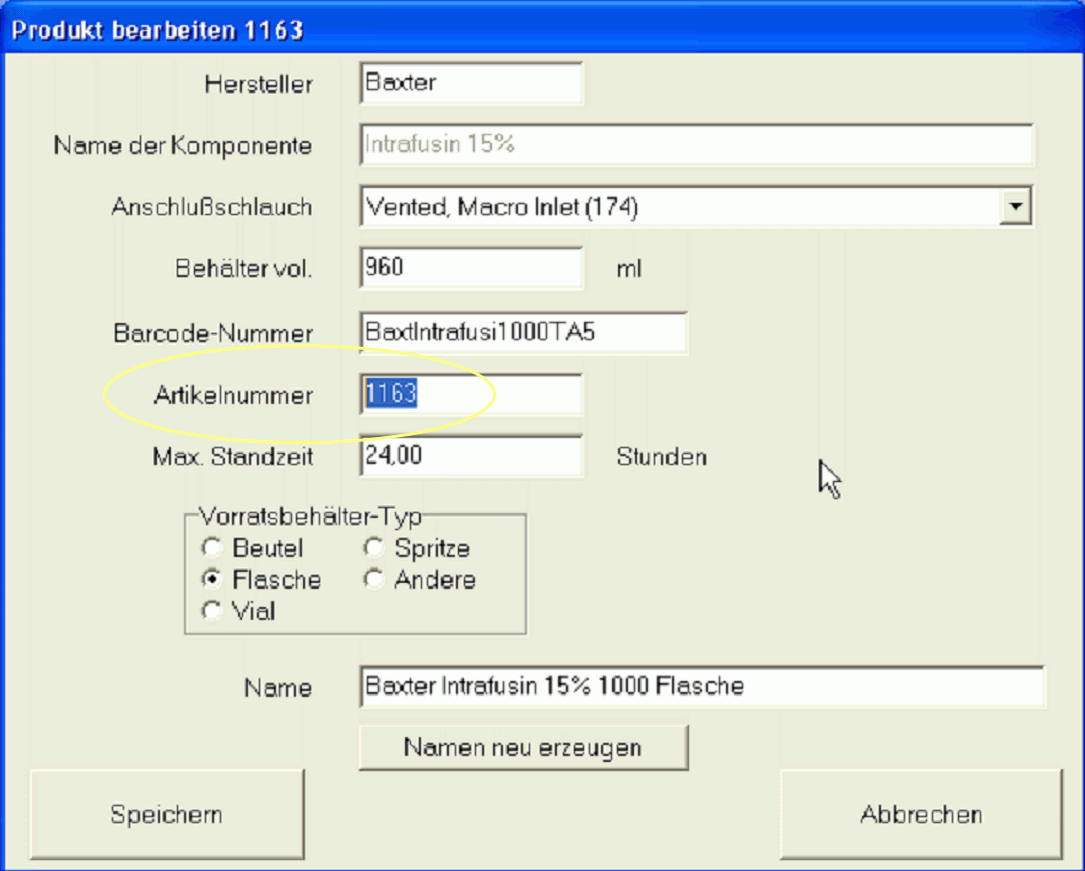1085x871 pixels.
Task: Focus the Max. Standzeit field
Action: (471, 456)
